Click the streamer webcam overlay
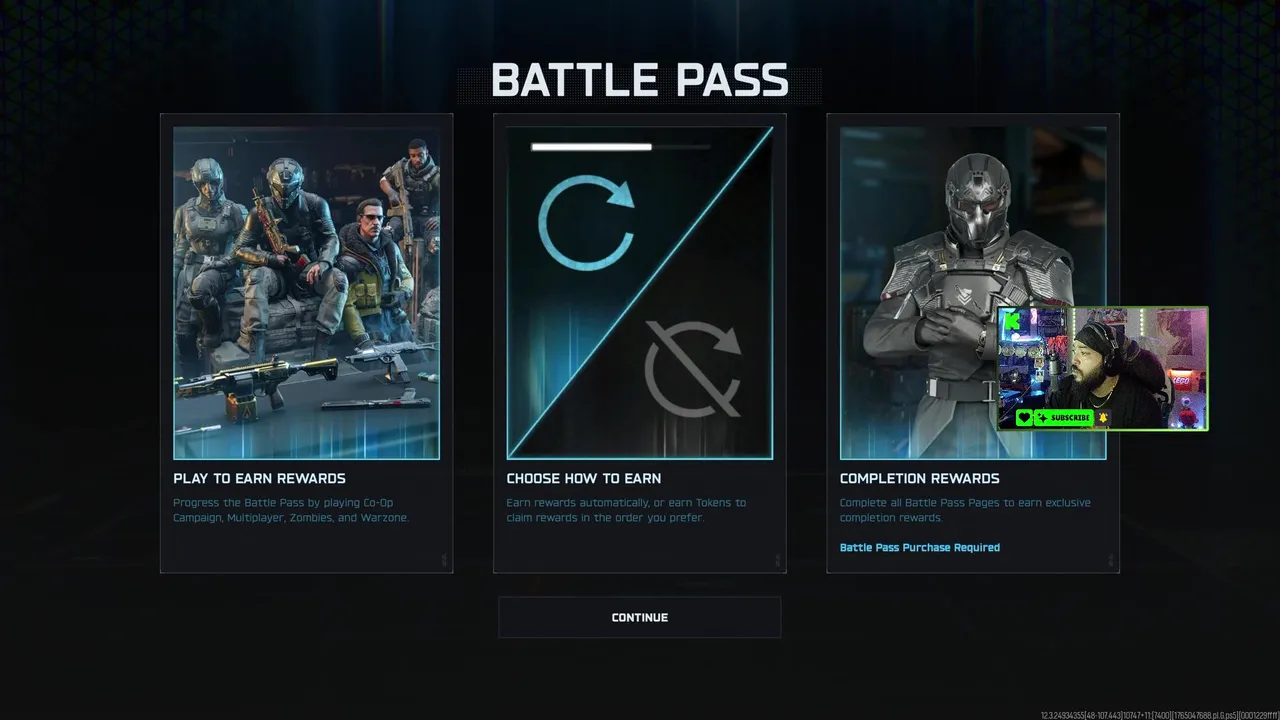The width and height of the screenshot is (1280, 720). (1103, 369)
